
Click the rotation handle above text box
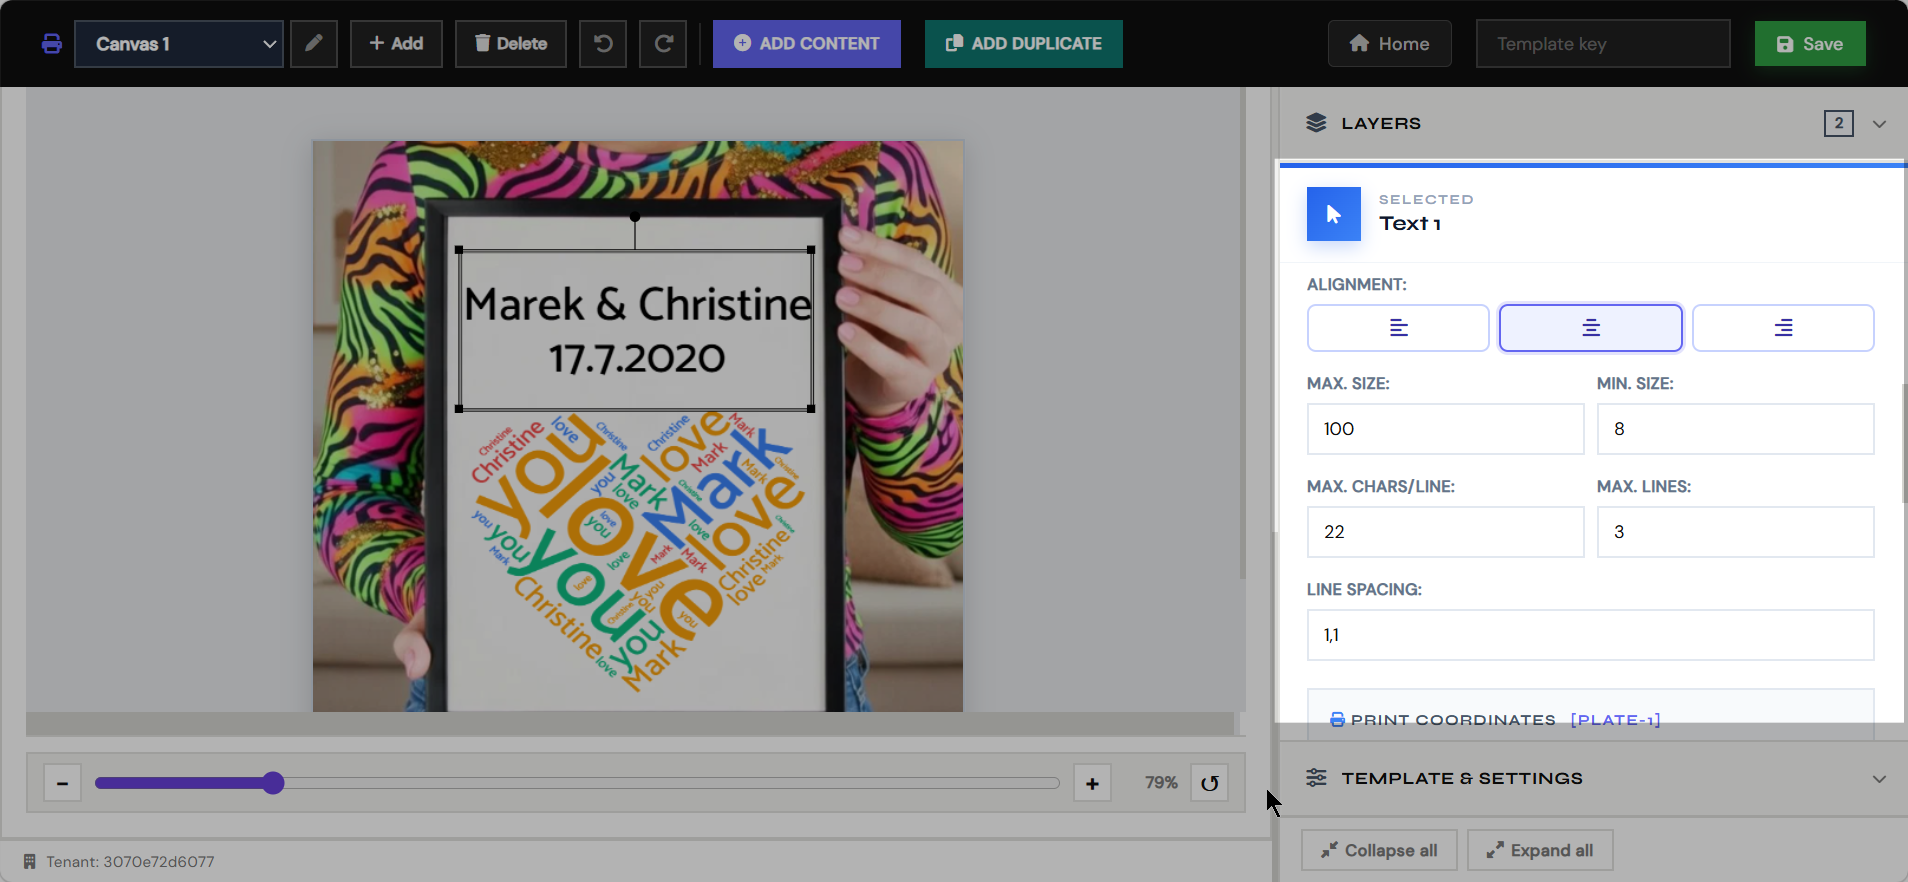click(635, 216)
